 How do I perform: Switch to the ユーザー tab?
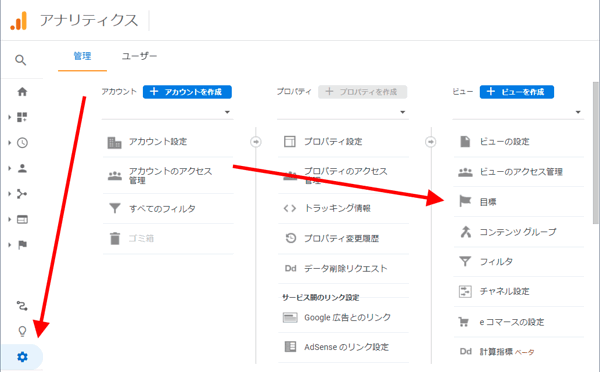tap(139, 56)
